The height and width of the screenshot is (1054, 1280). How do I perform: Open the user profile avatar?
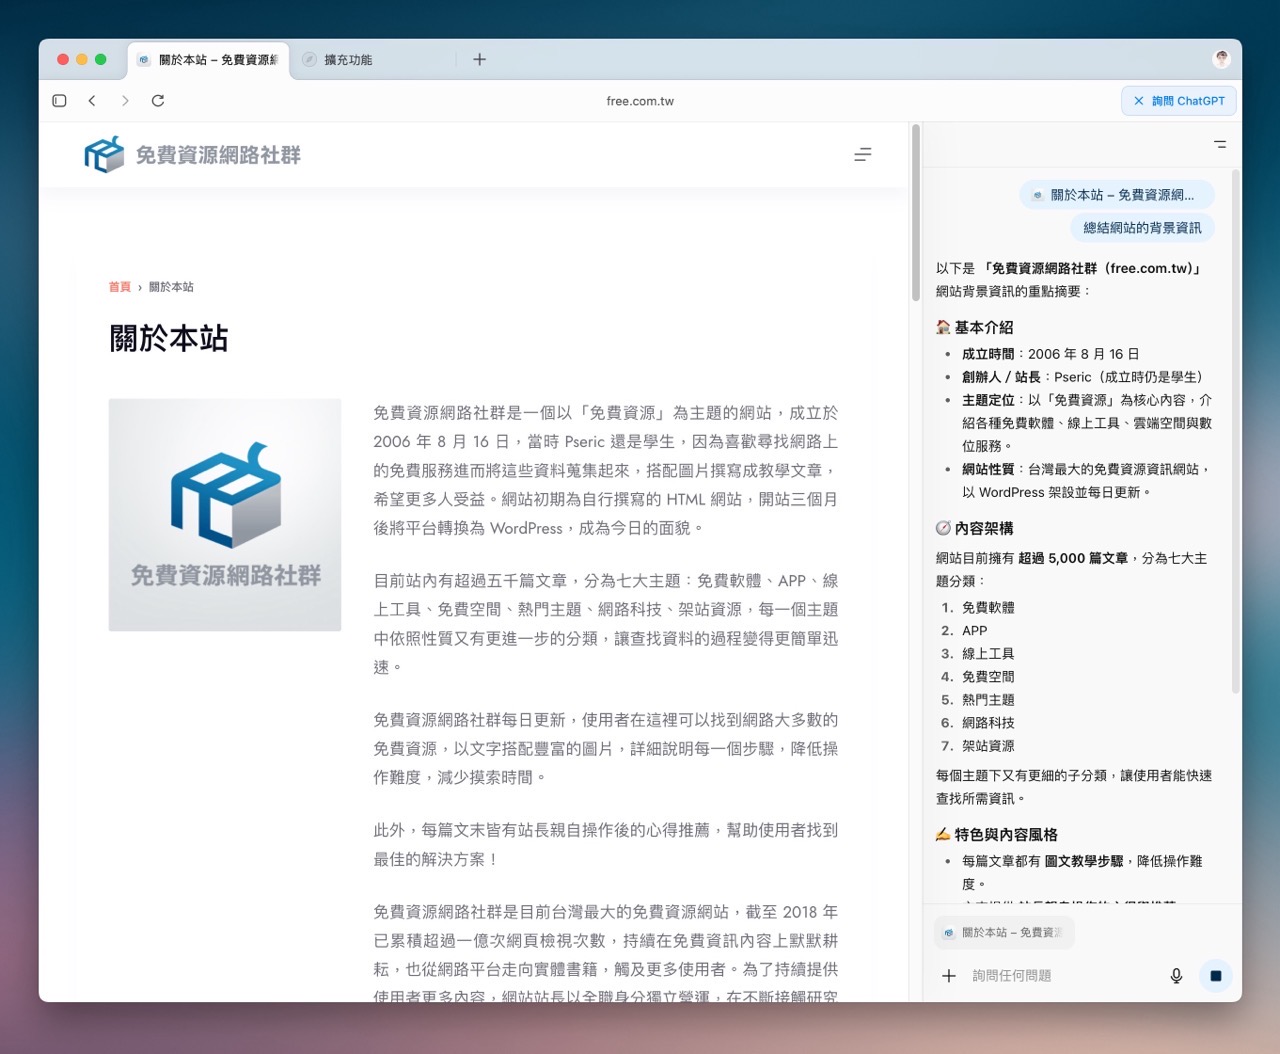pos(1221,60)
